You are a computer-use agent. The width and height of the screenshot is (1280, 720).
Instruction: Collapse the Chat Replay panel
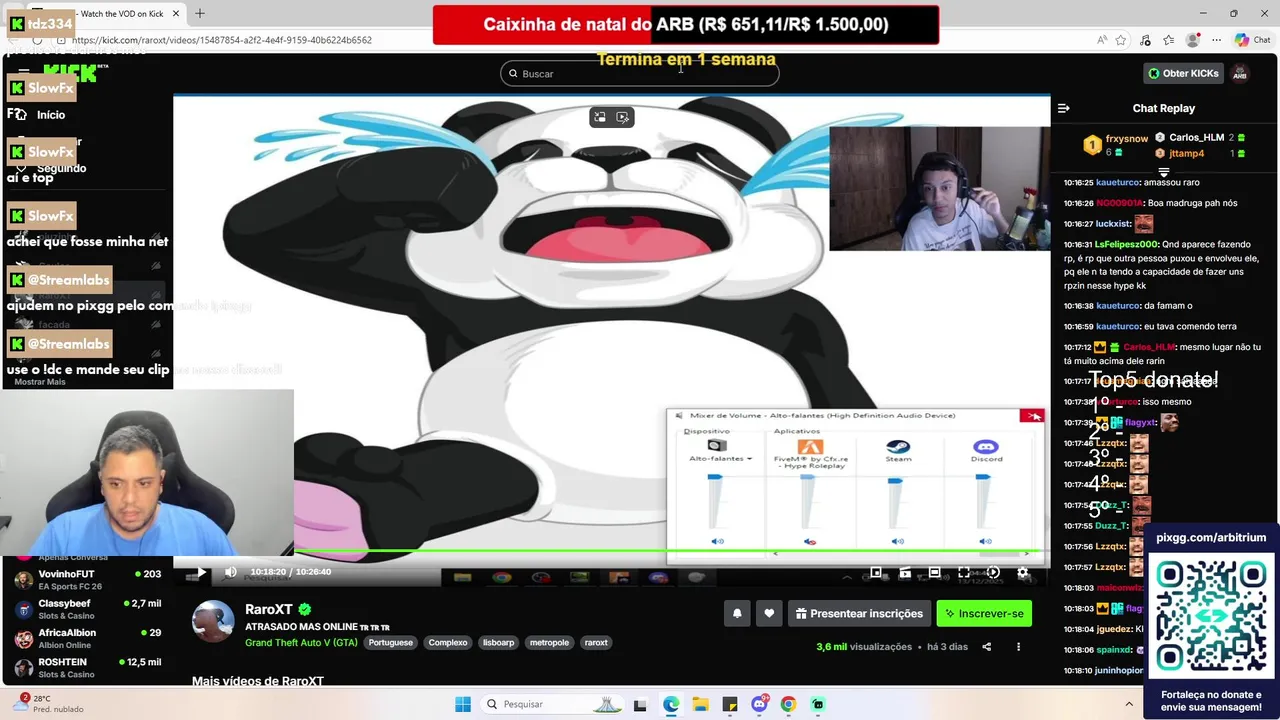point(1064,108)
